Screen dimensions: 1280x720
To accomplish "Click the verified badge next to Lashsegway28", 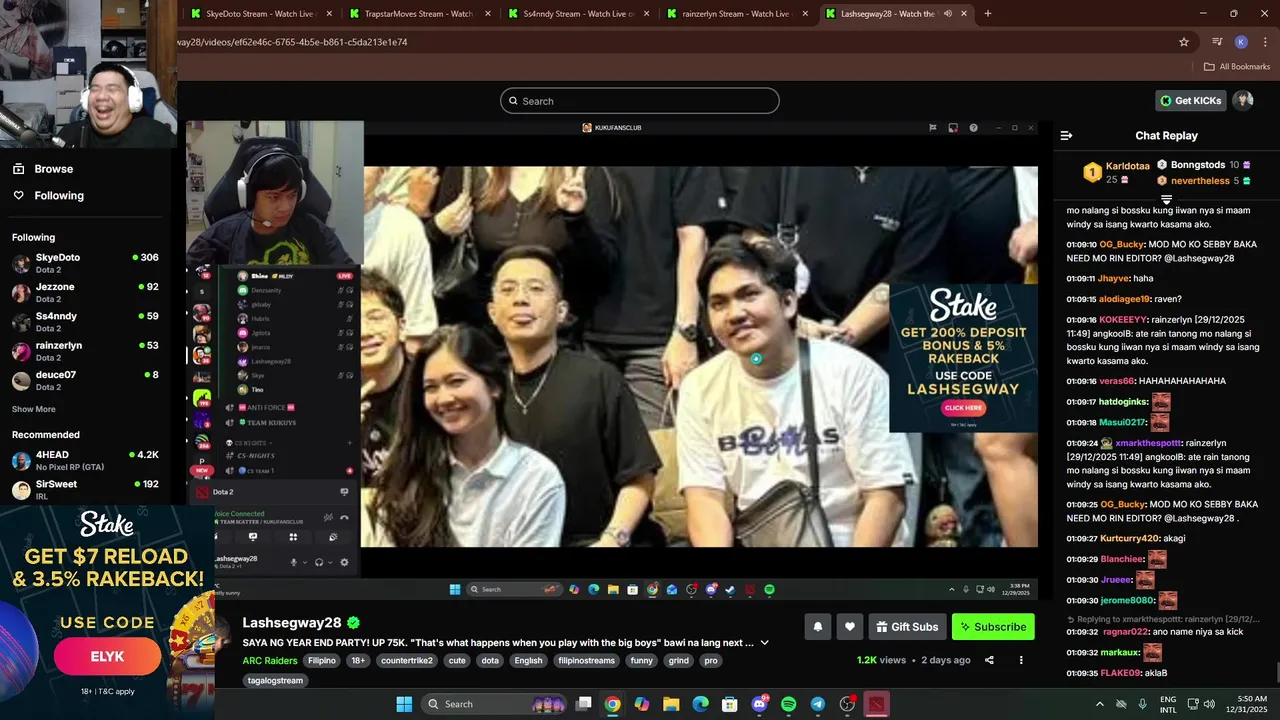I will click(x=353, y=623).
